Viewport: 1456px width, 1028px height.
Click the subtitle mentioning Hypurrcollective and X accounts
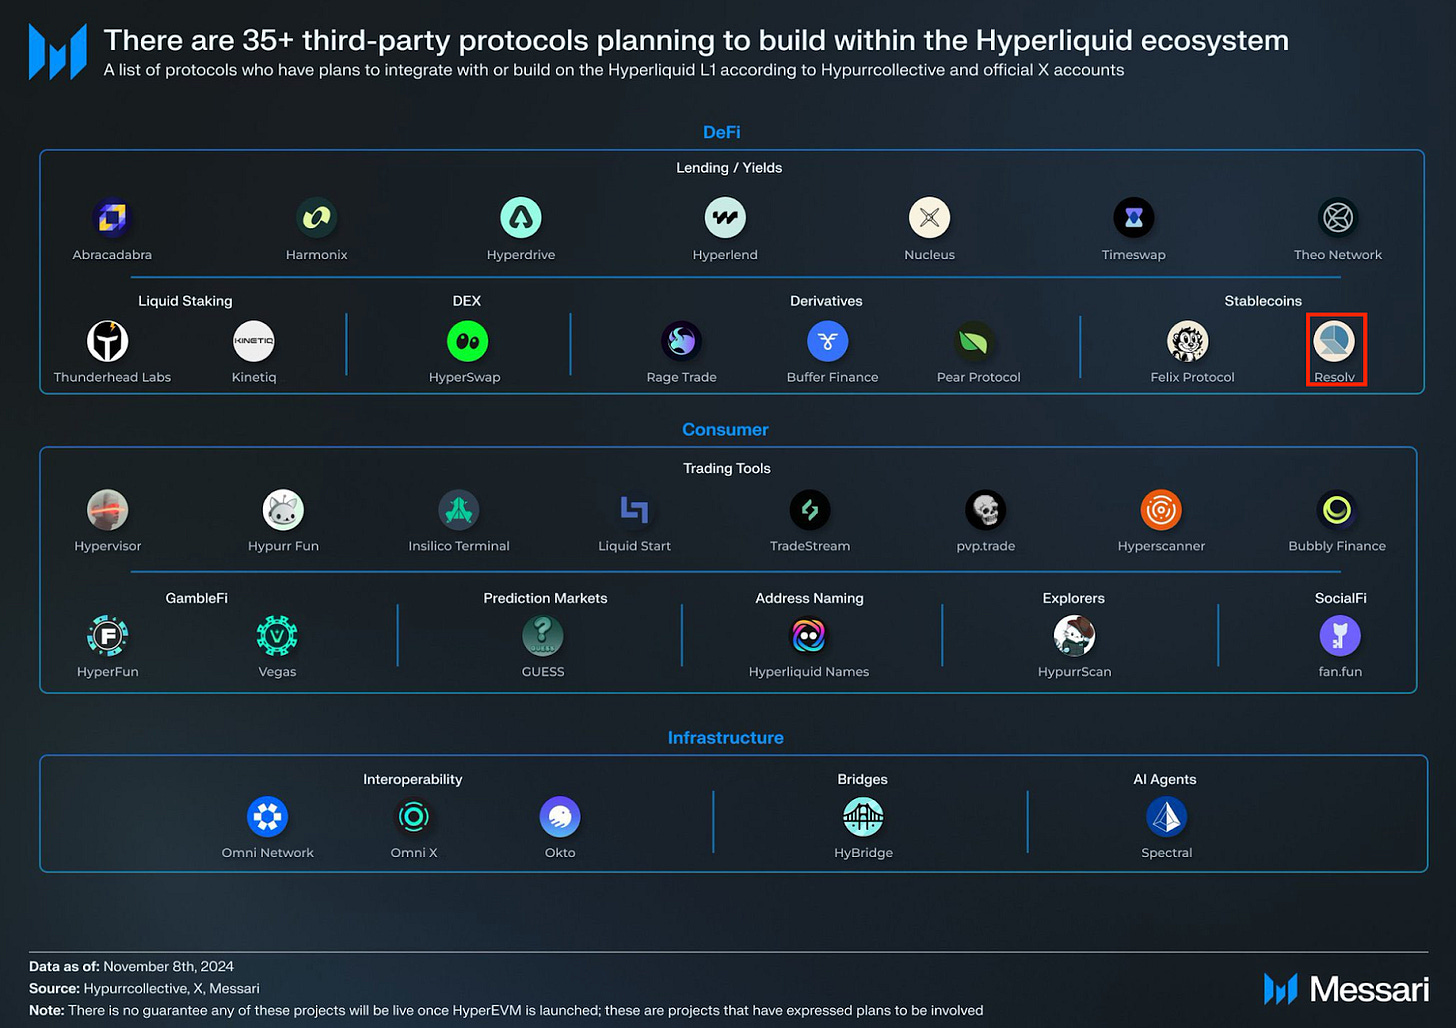(x=614, y=70)
